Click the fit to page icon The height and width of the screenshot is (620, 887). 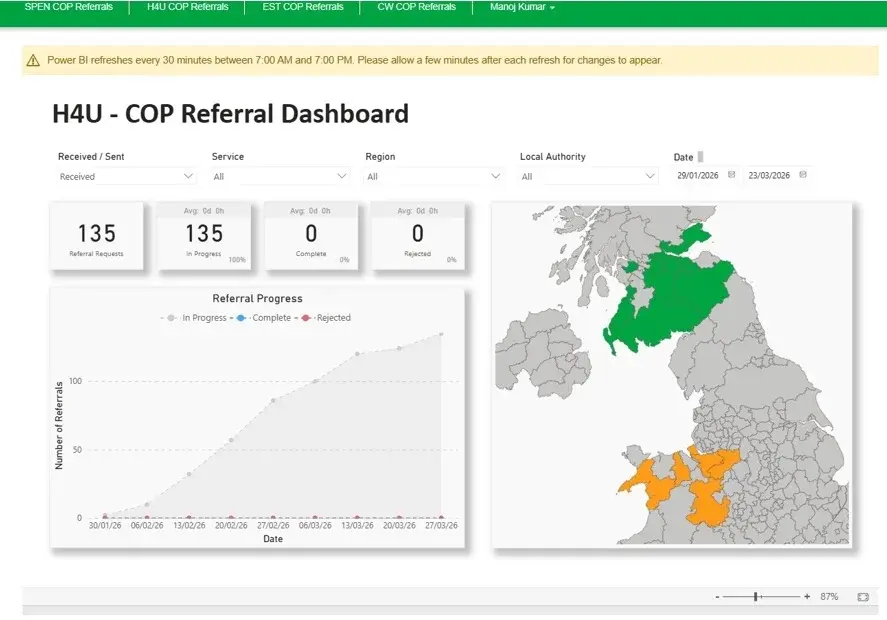coord(863,597)
